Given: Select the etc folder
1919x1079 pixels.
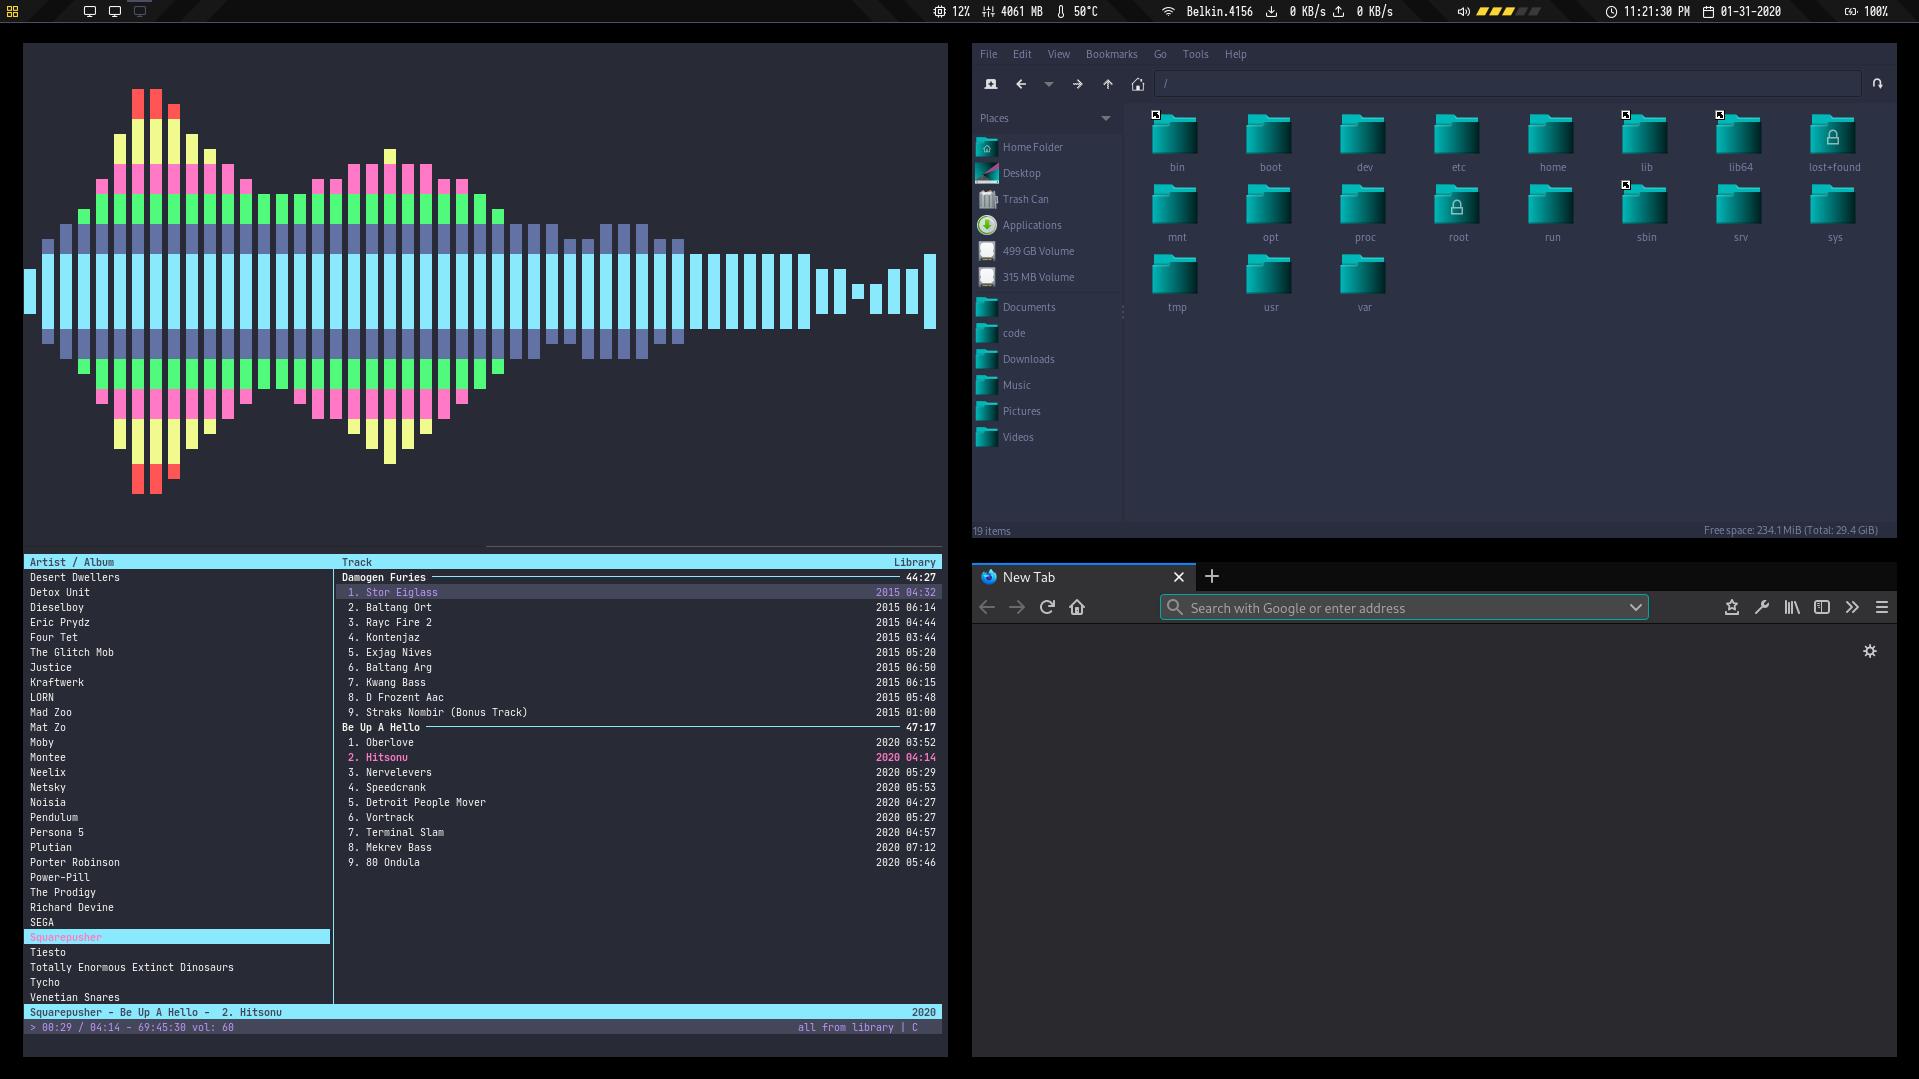Looking at the screenshot, I should [x=1458, y=143].
